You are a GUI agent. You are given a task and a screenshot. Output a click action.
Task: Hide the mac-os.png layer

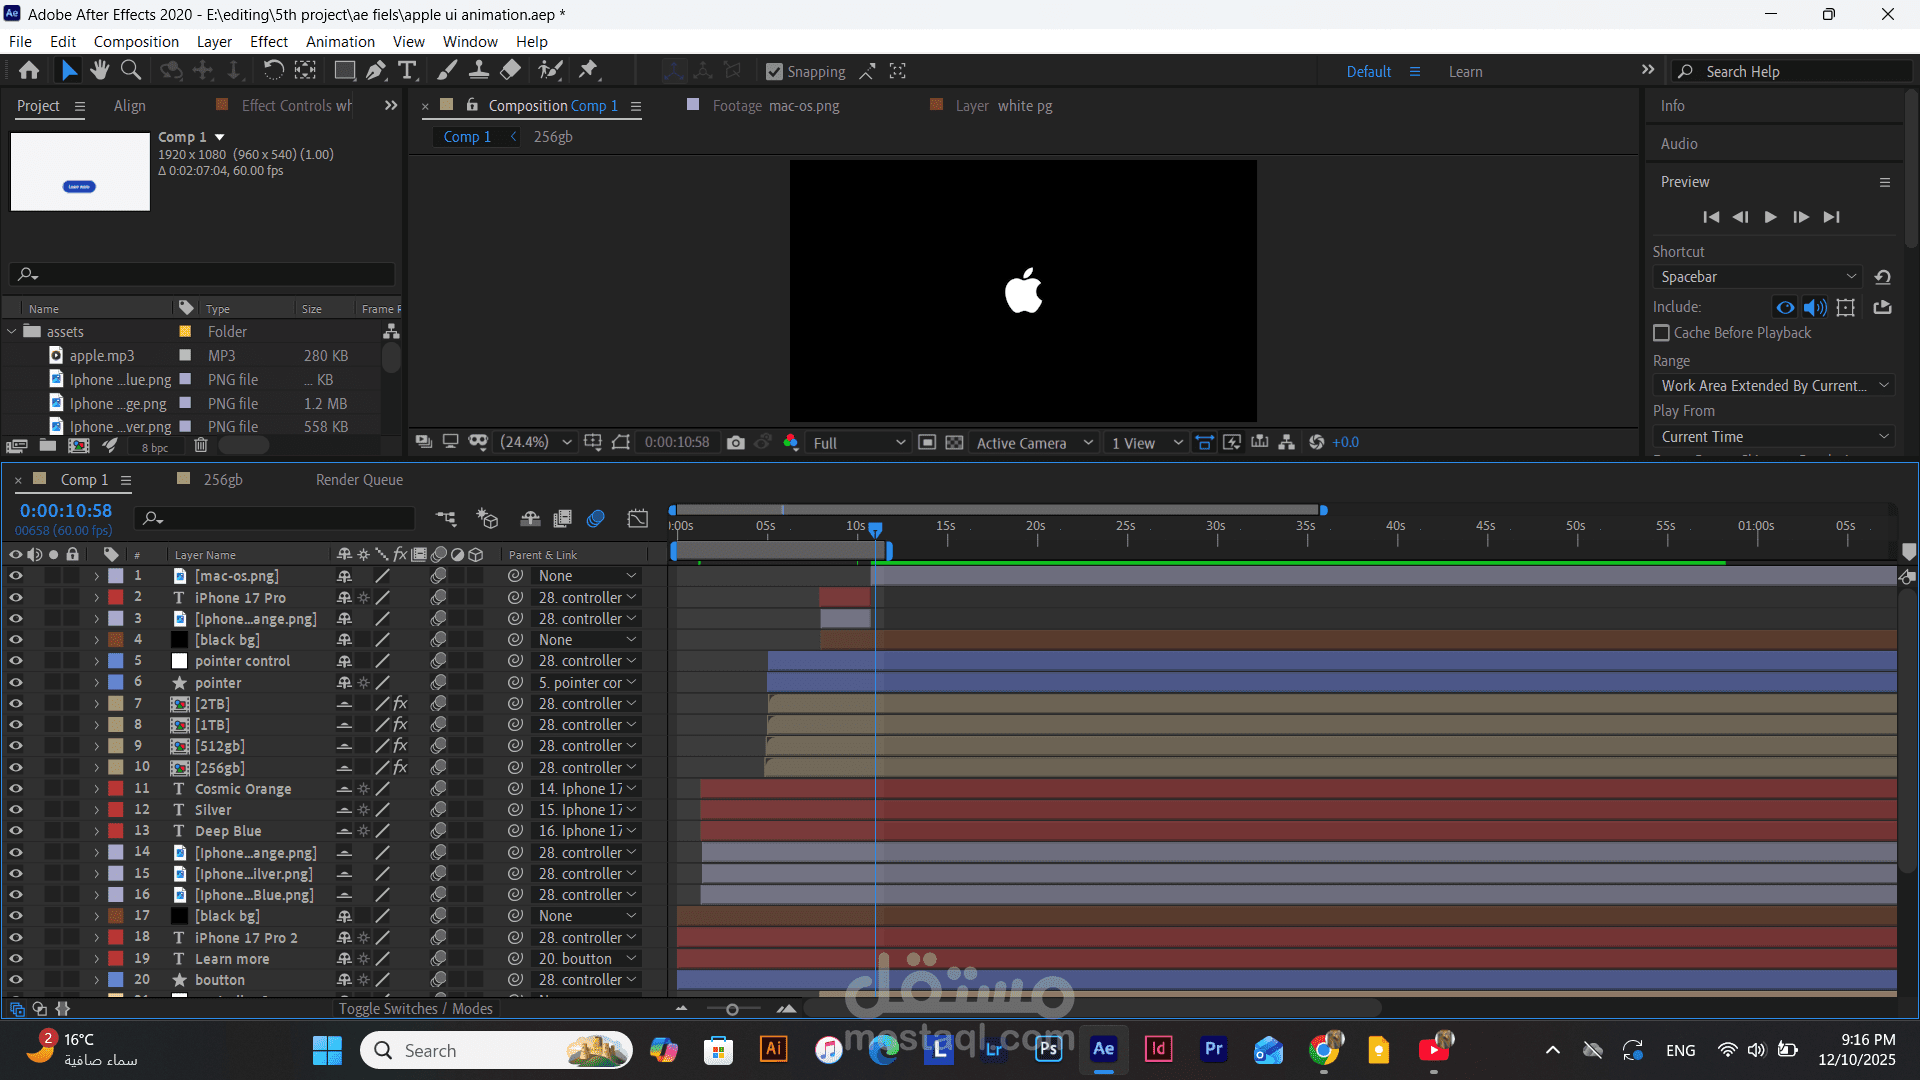click(x=15, y=576)
